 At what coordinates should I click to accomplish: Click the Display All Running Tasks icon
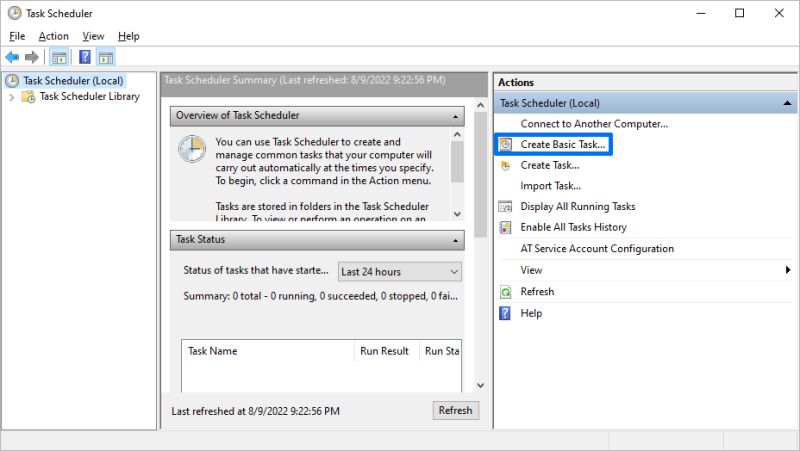pos(505,207)
